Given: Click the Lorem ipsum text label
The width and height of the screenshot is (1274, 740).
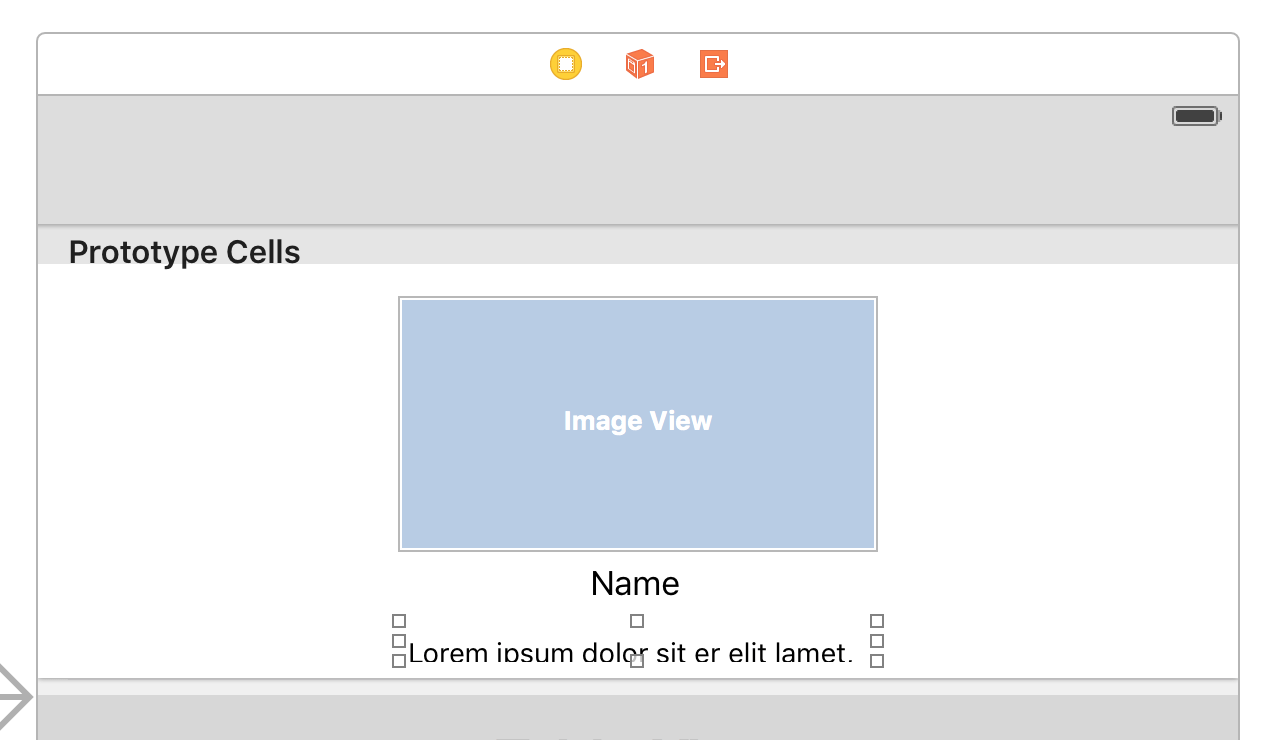Looking at the screenshot, I should click(520, 653).
